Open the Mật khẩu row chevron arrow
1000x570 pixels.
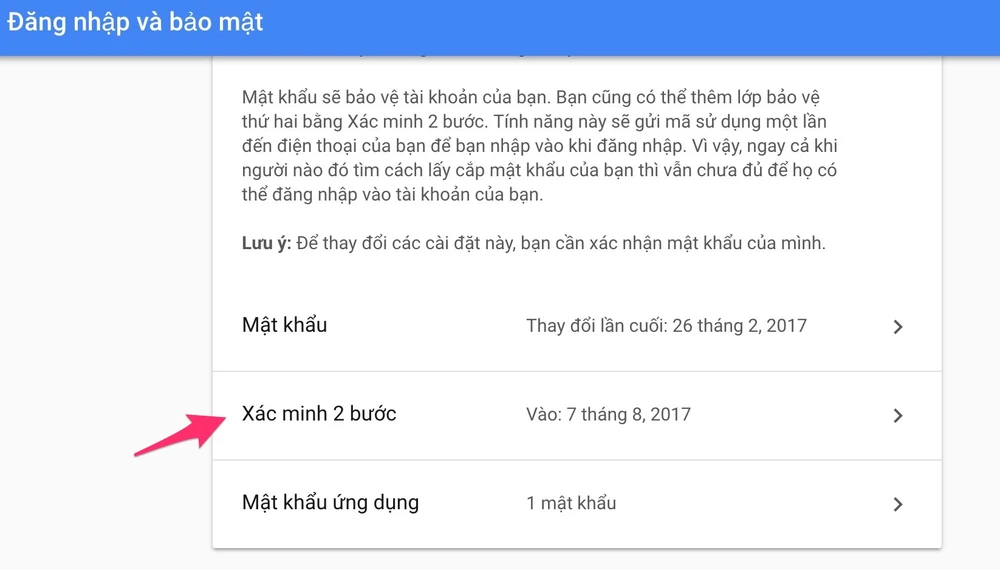(897, 326)
